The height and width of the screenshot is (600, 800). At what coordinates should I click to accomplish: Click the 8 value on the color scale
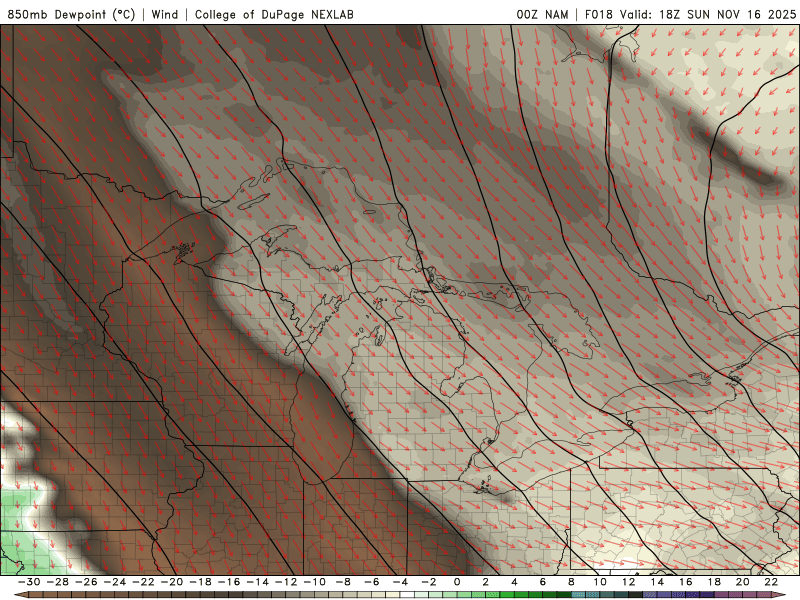571,582
